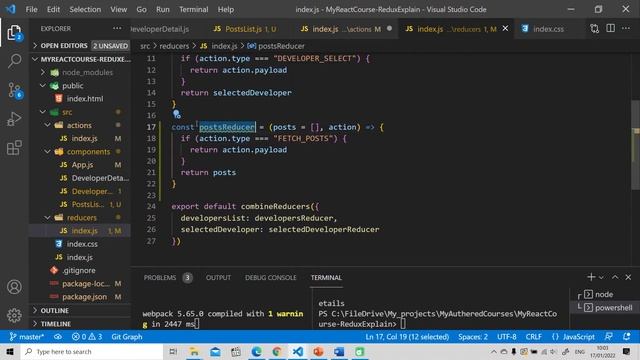
Task: Open editor more actions ellipsis
Action: [626, 29]
